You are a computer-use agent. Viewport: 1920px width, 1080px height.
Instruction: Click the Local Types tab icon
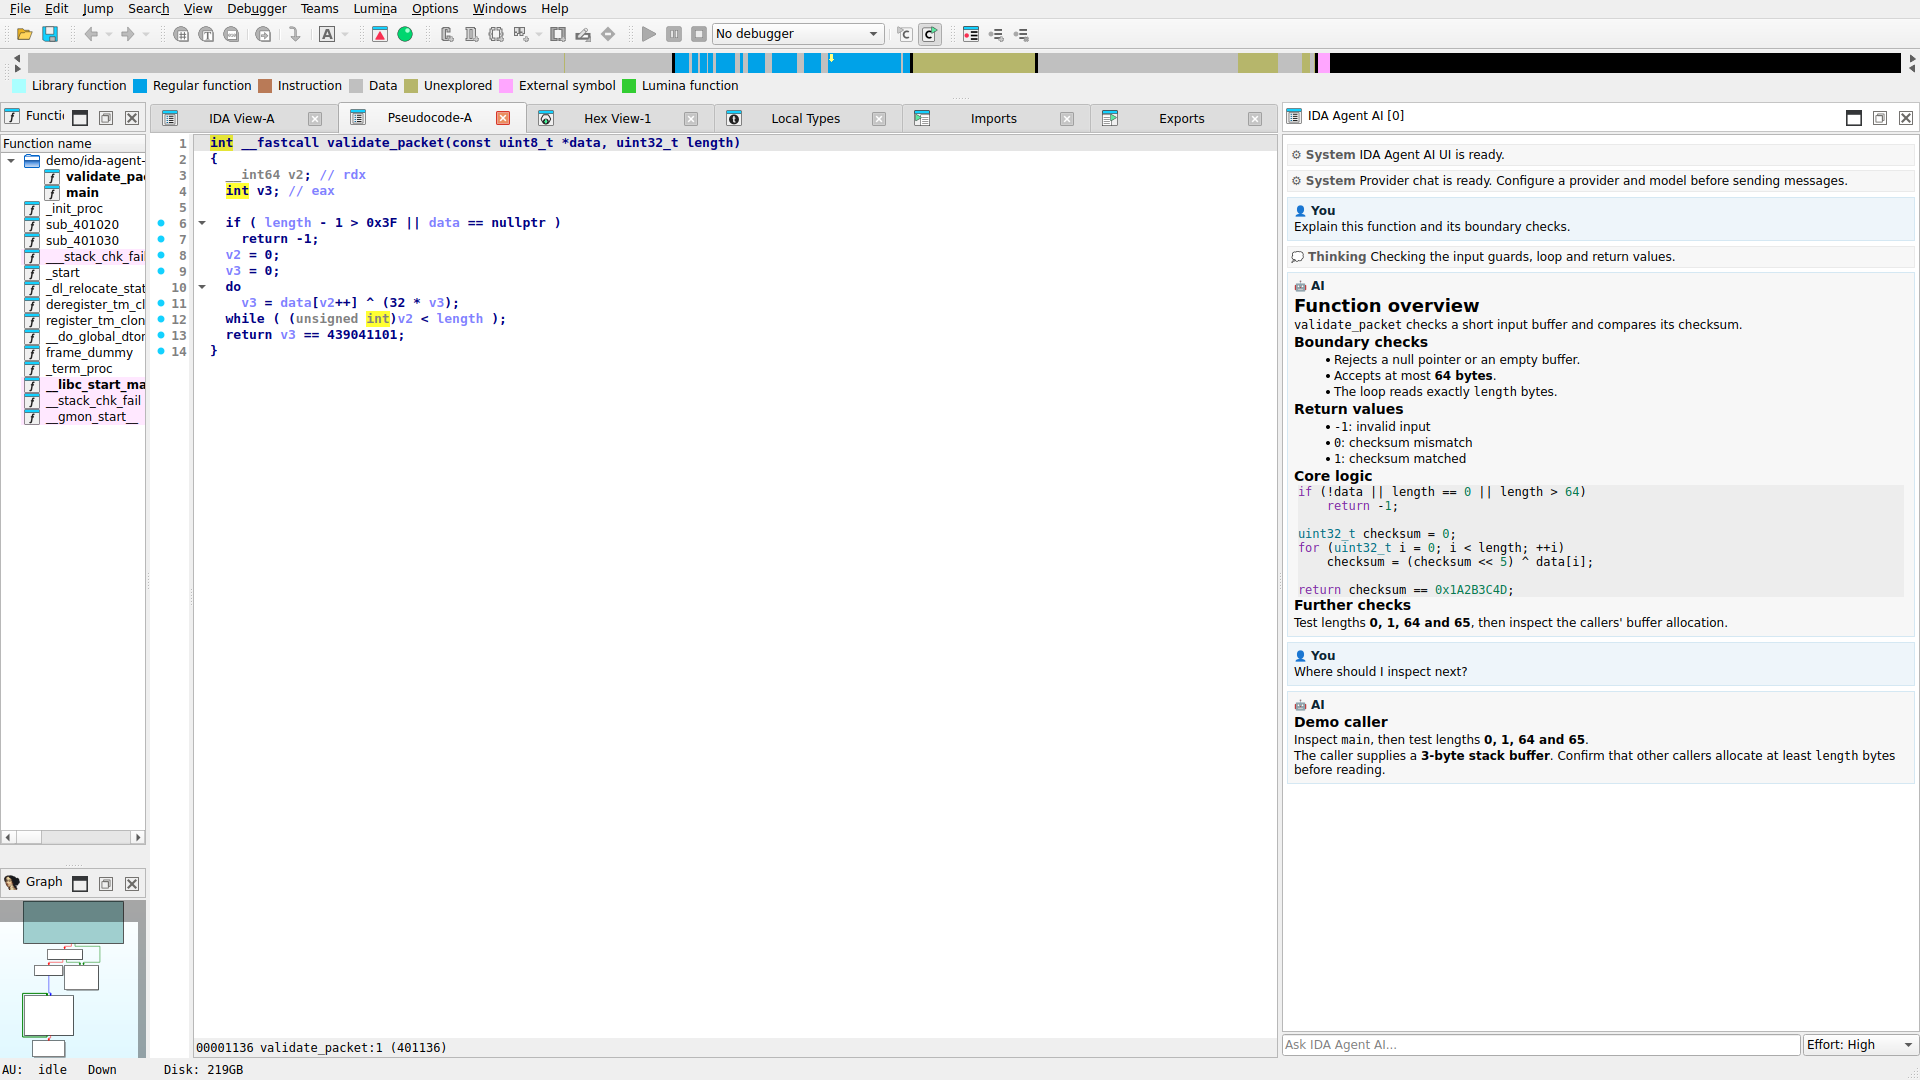[x=734, y=118]
